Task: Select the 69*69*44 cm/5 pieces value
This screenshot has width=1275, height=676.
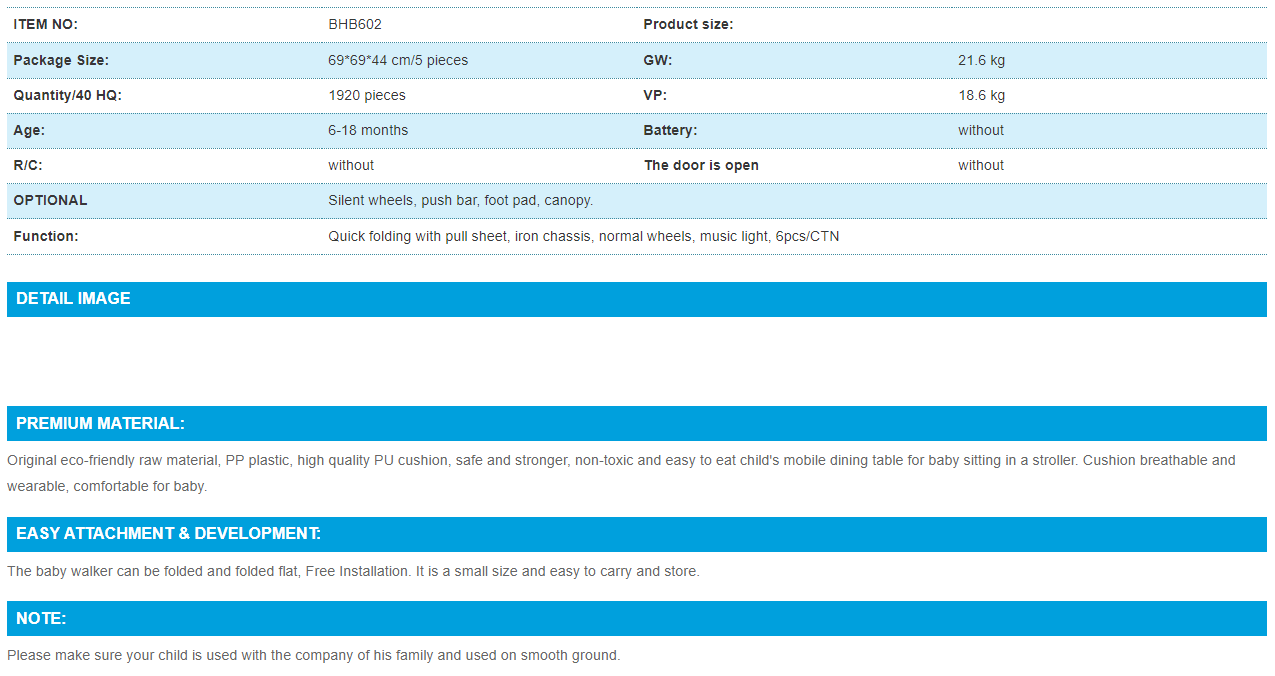Action: (x=397, y=60)
